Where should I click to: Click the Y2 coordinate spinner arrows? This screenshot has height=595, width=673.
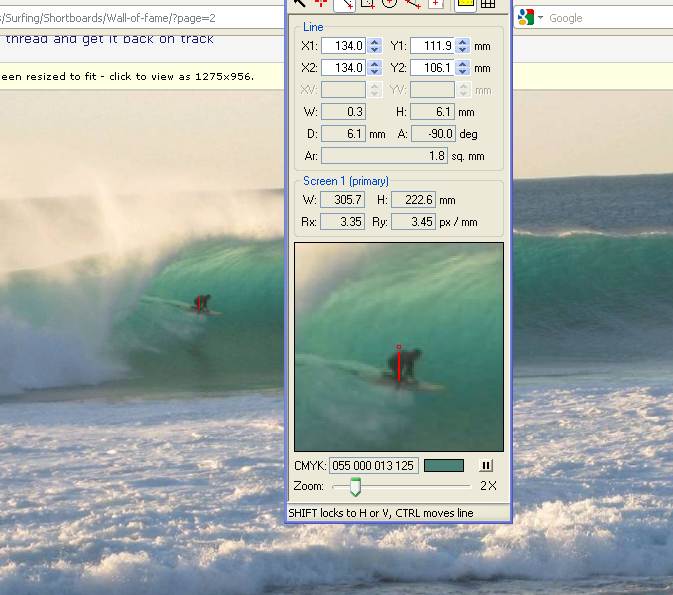(462, 68)
